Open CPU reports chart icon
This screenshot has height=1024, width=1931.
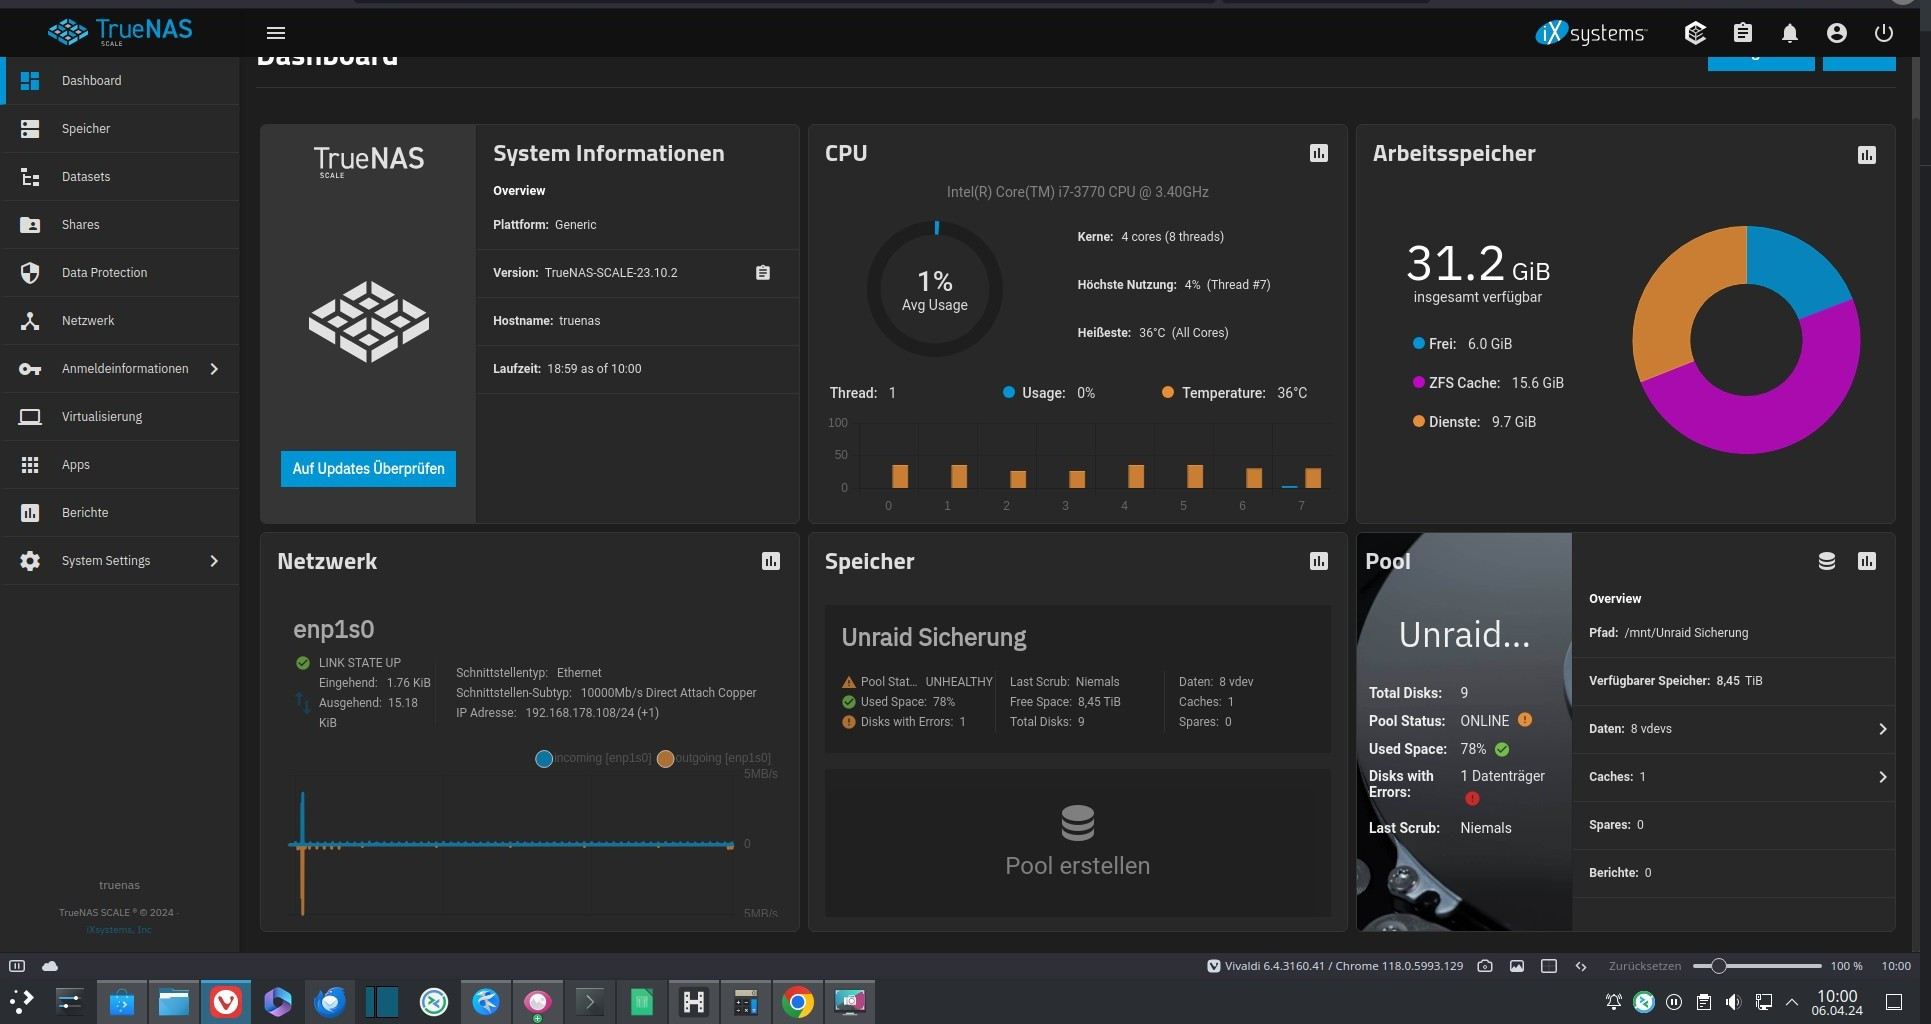(1319, 153)
